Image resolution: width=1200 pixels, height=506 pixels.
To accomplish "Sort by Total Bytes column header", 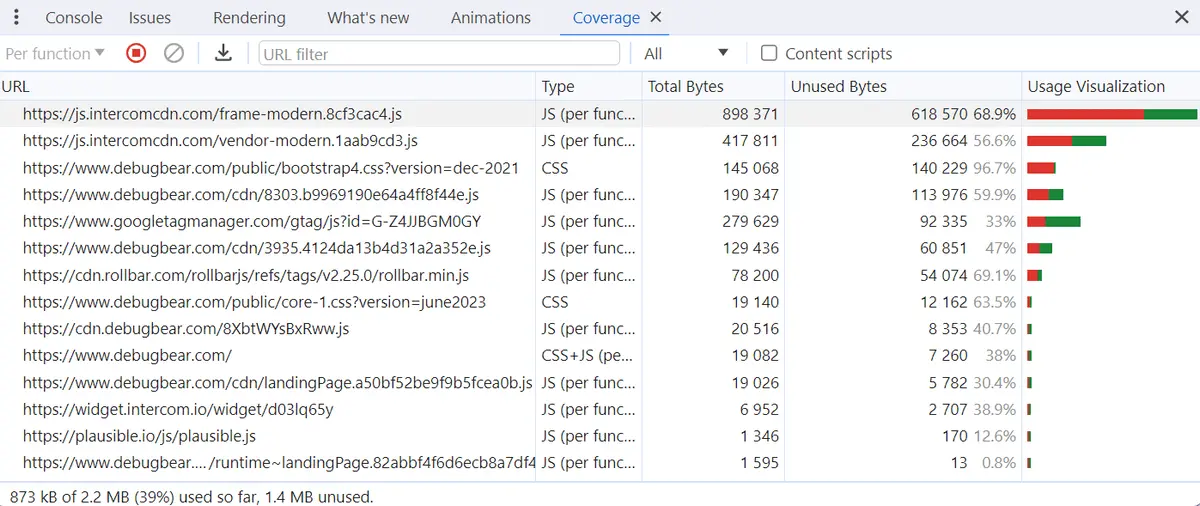I will 712,86.
